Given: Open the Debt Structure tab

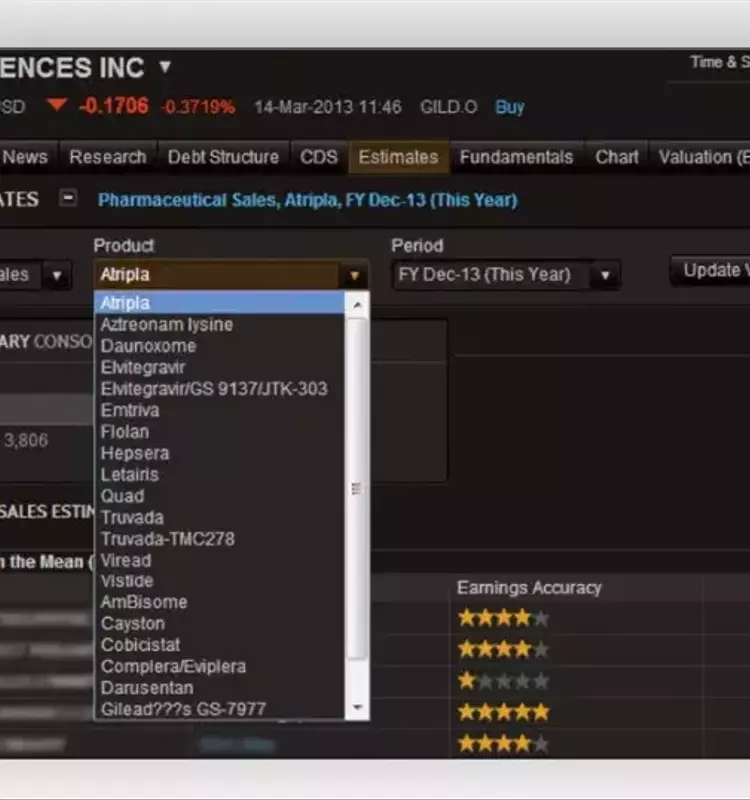Looking at the screenshot, I should 223,157.
